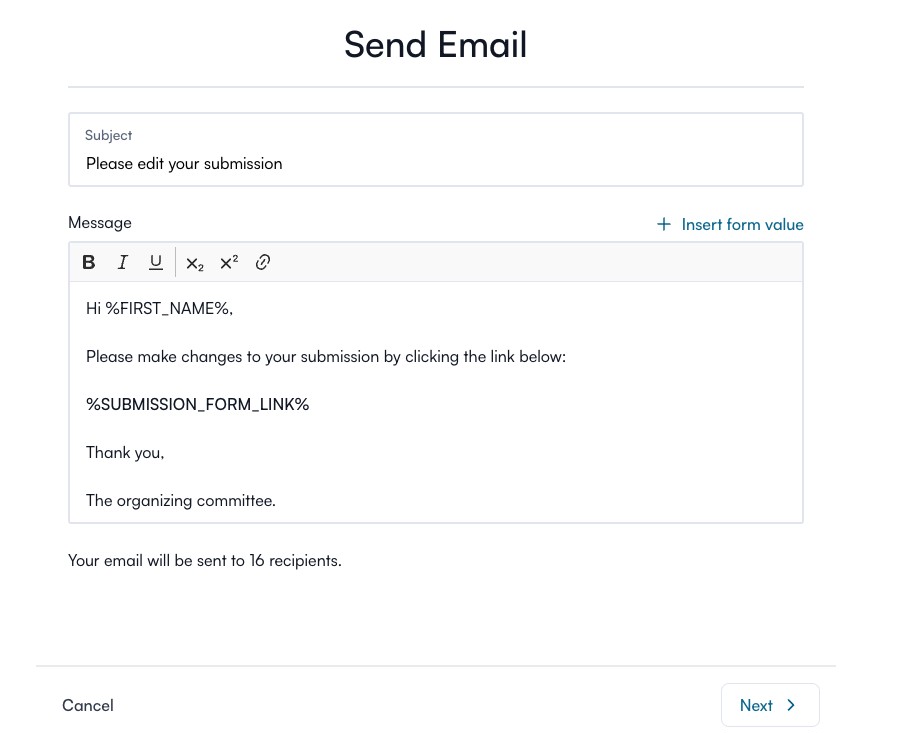Click the "The organizing committee." signature line

click(x=181, y=500)
